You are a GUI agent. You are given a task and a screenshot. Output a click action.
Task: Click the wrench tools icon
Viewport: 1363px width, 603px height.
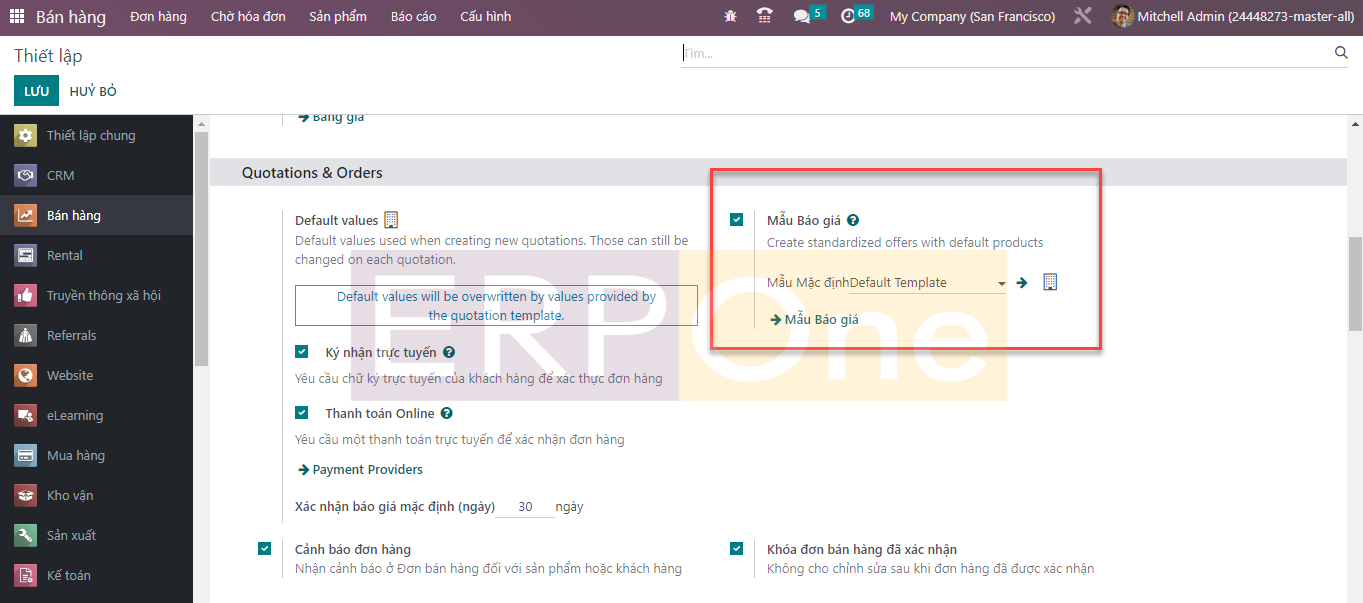click(x=1082, y=17)
